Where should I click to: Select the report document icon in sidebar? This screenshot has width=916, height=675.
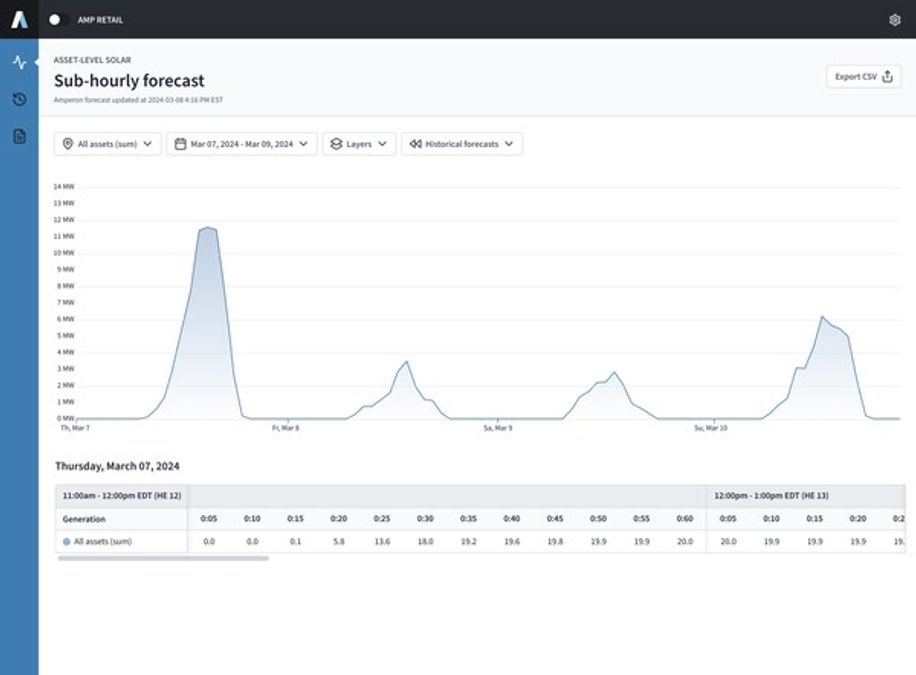(18, 137)
